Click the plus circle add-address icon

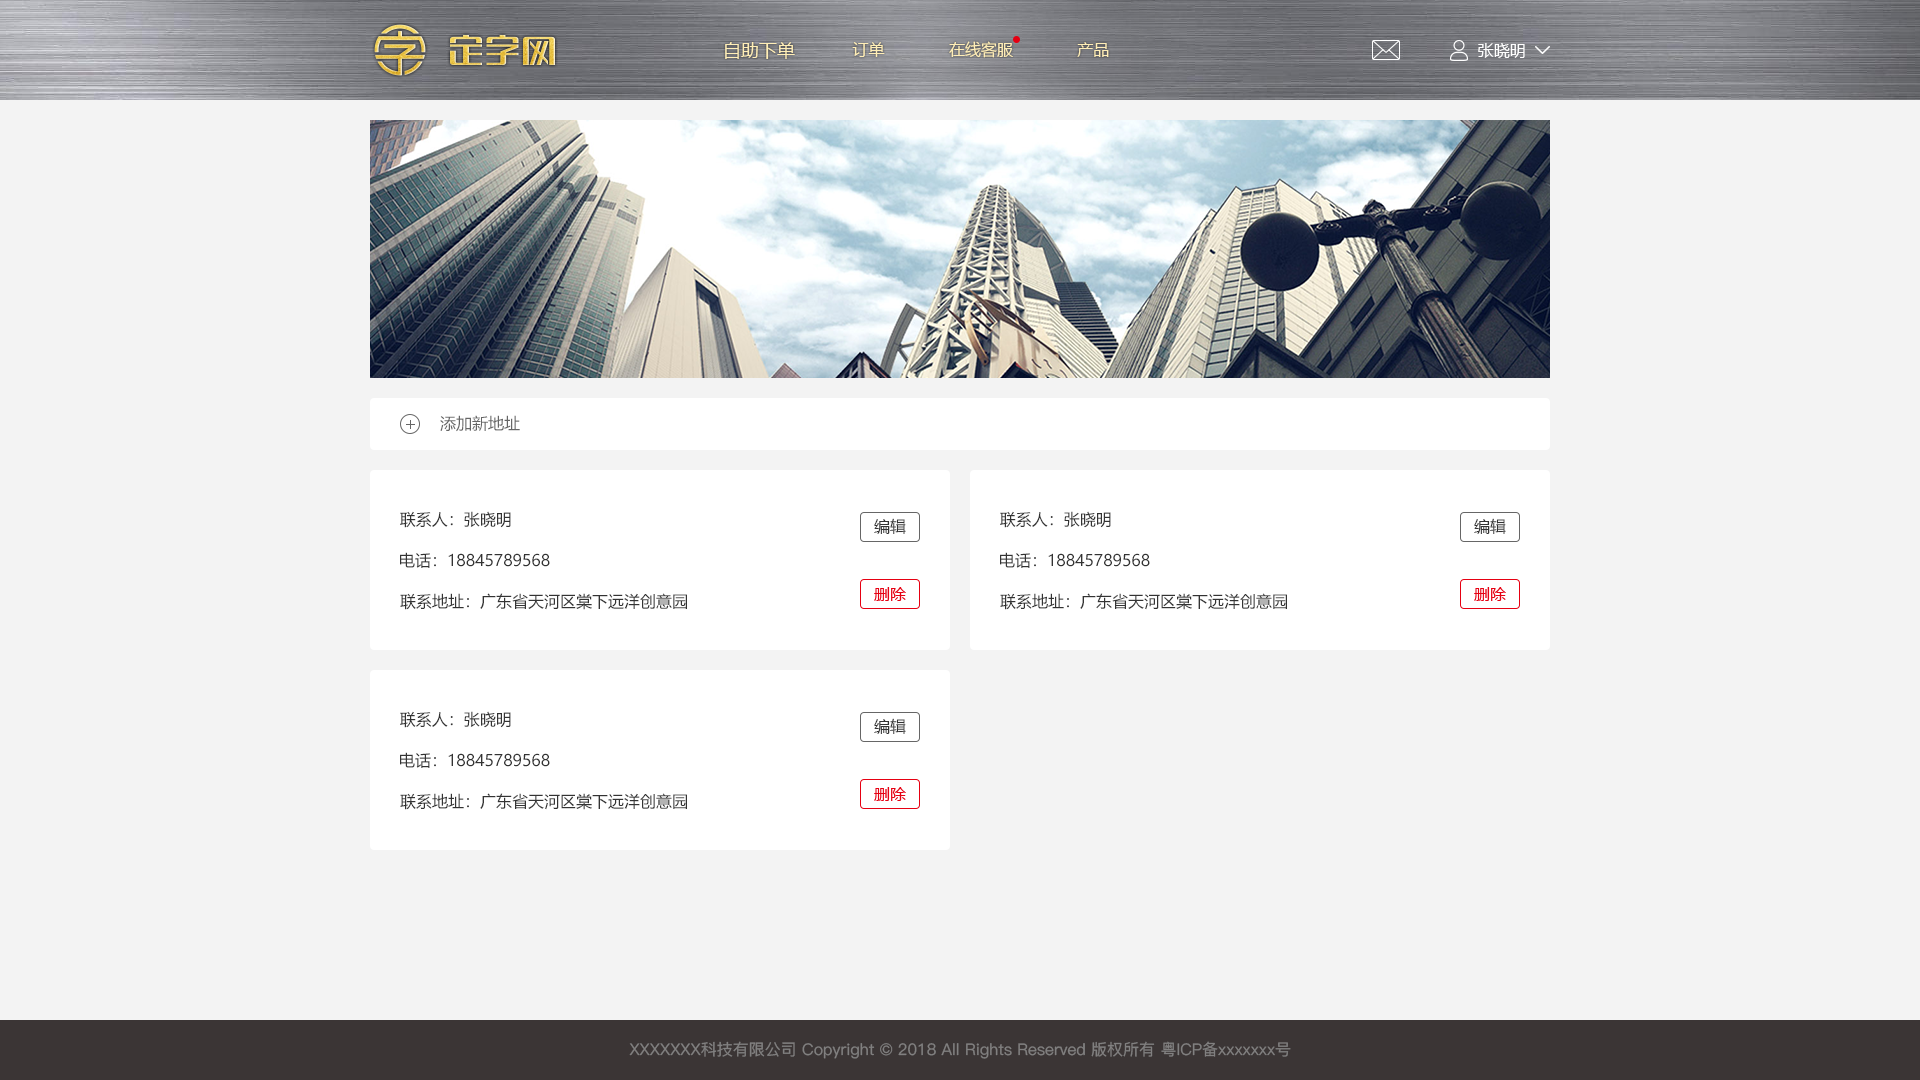(410, 424)
